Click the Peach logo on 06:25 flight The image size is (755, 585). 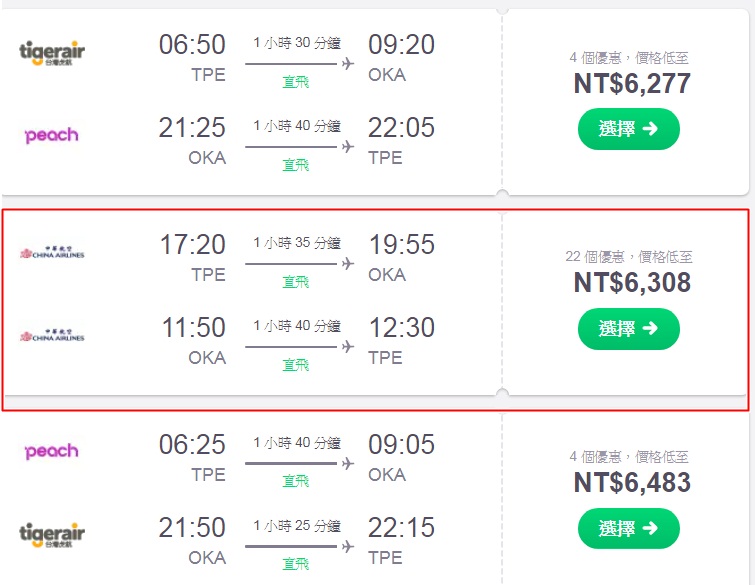(52, 452)
